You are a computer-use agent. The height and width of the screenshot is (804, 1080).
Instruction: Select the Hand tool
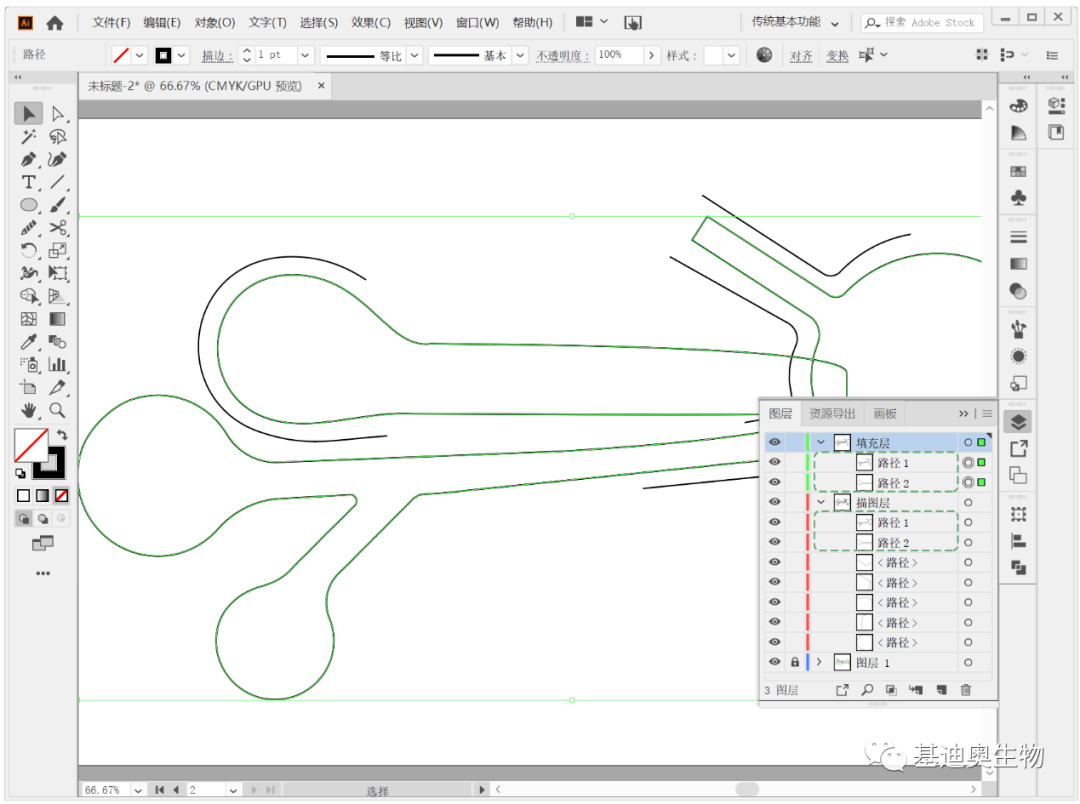pos(28,411)
